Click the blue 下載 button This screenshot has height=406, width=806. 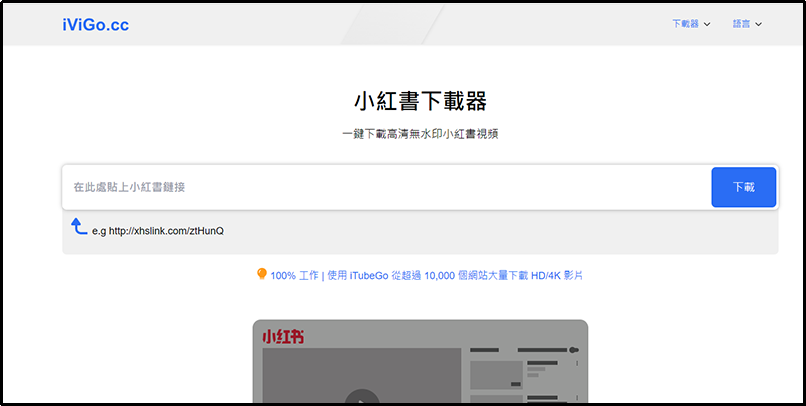[743, 187]
